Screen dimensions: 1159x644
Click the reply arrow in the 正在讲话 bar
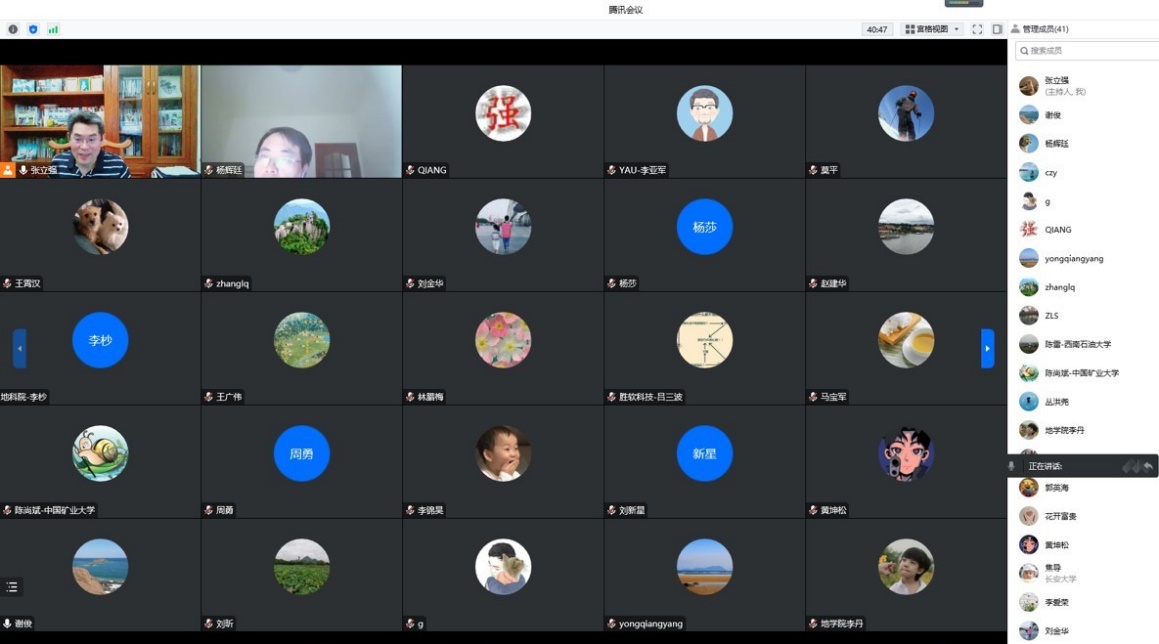pyautogui.click(x=1148, y=466)
